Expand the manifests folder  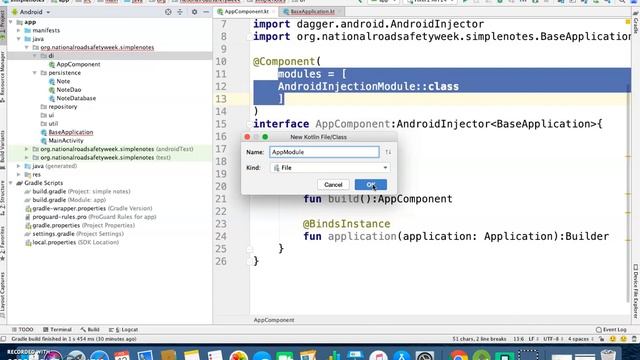(x=18, y=31)
